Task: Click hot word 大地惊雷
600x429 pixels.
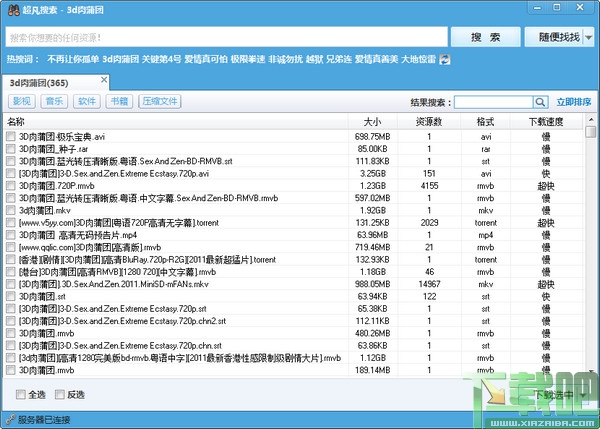Action: click(x=418, y=59)
